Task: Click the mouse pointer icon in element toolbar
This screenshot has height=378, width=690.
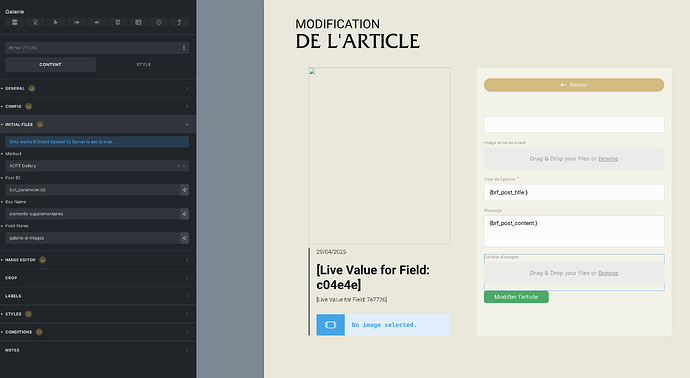Action: click(56, 22)
